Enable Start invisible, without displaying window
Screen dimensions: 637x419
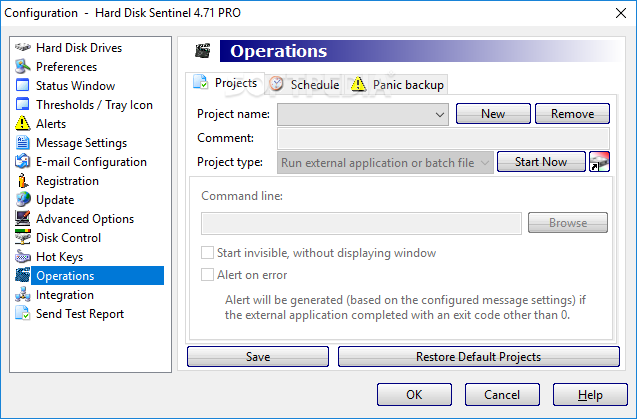click(x=207, y=253)
